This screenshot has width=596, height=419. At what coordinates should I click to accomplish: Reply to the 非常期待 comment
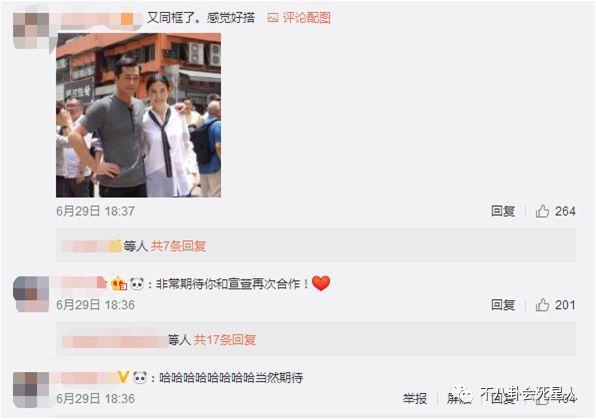click(503, 305)
